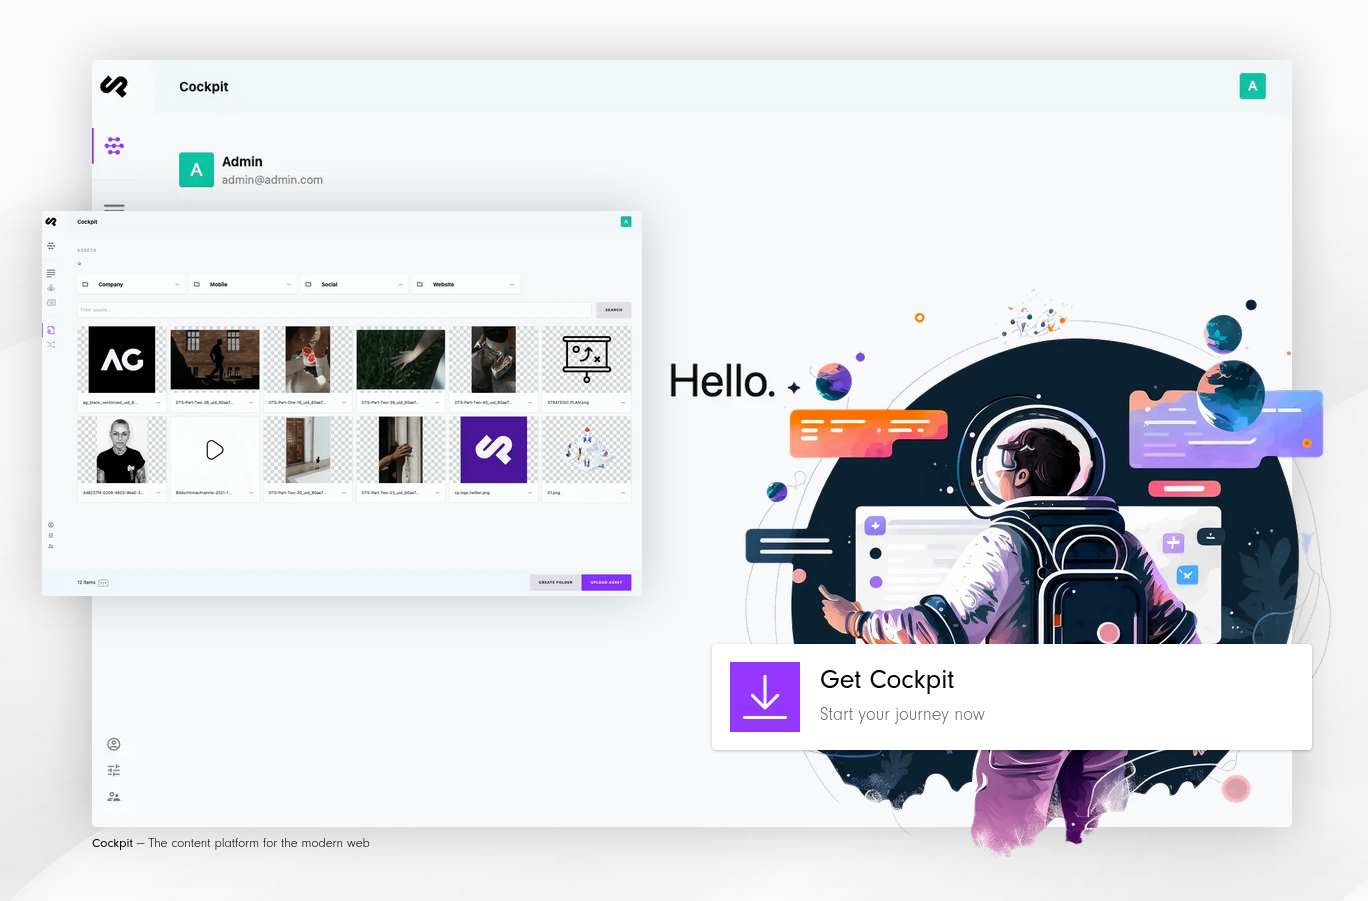Viewport: 1368px width, 901px height.
Task: Click the users icon at the sidebar bottom
Action: [114, 796]
